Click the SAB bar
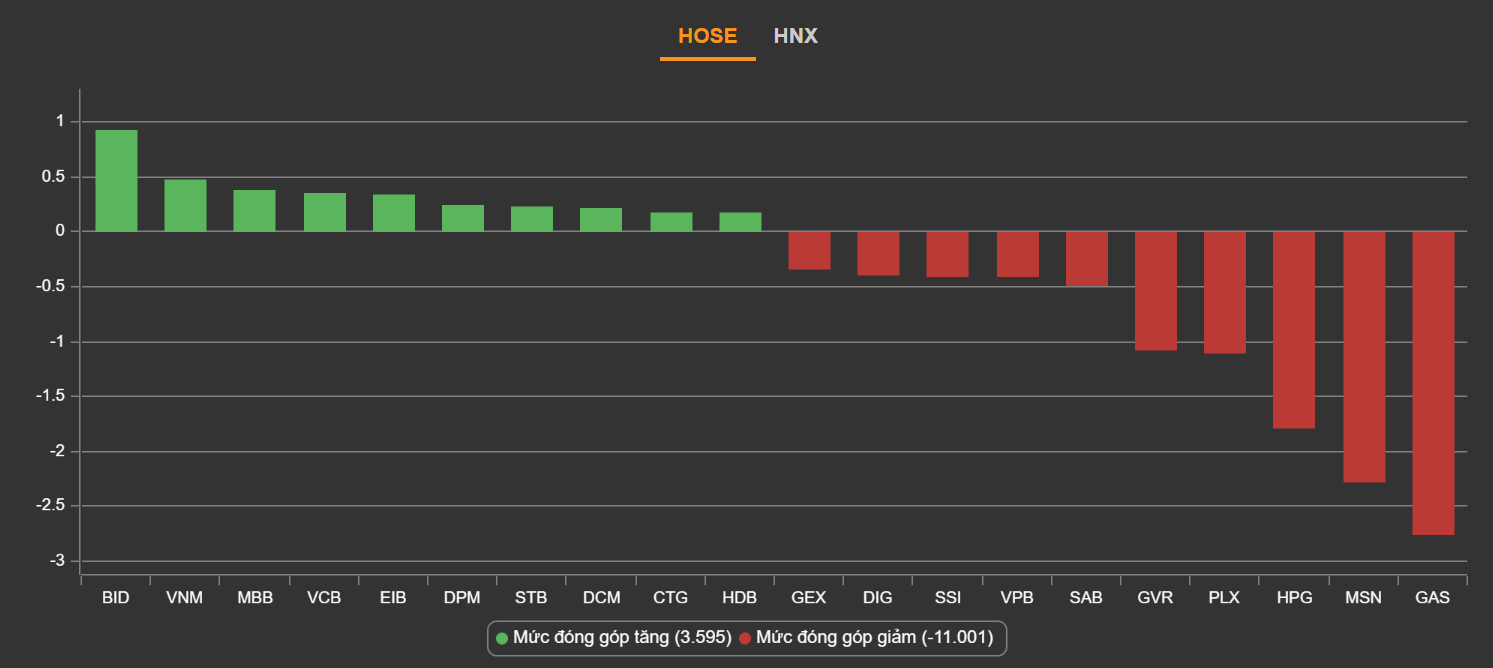Viewport: 1493px width, 668px height. click(x=1086, y=259)
